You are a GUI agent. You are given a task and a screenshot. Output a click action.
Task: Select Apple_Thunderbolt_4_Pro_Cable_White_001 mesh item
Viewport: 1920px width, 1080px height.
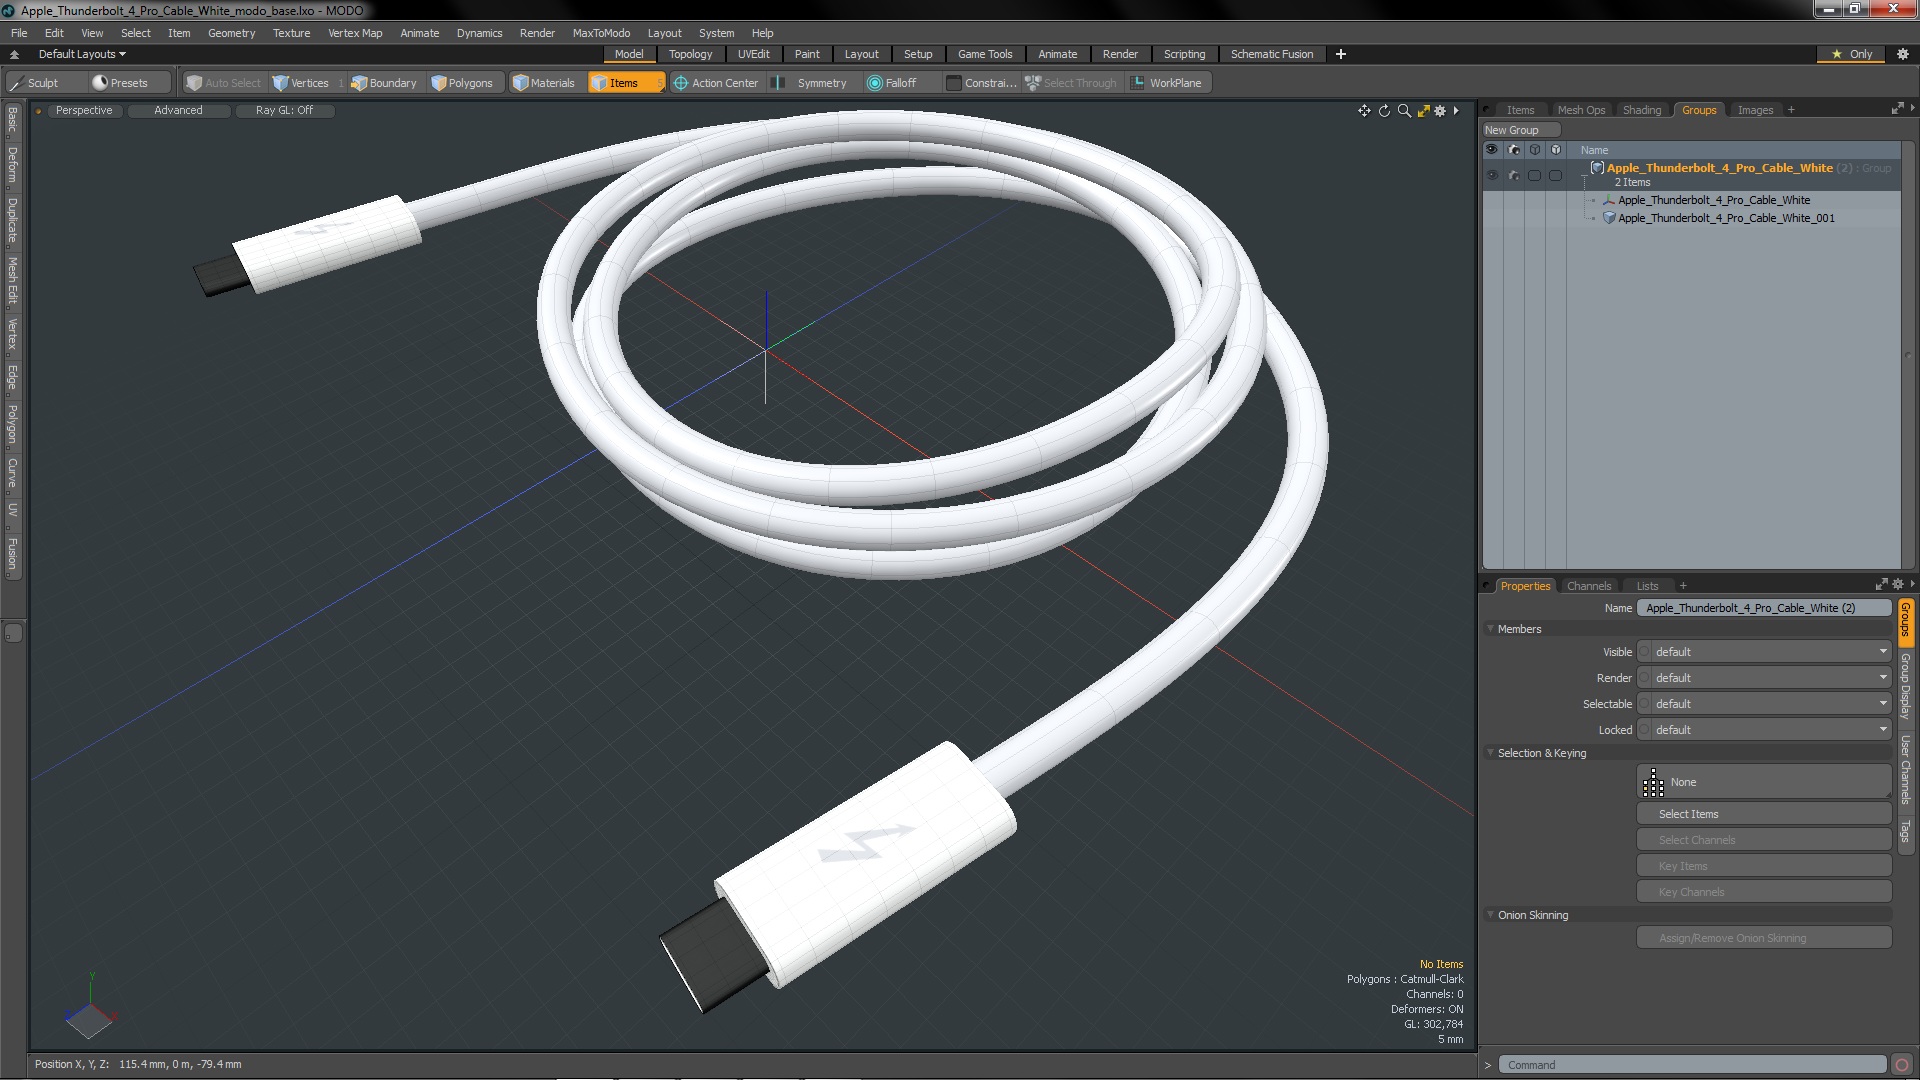(x=1726, y=218)
